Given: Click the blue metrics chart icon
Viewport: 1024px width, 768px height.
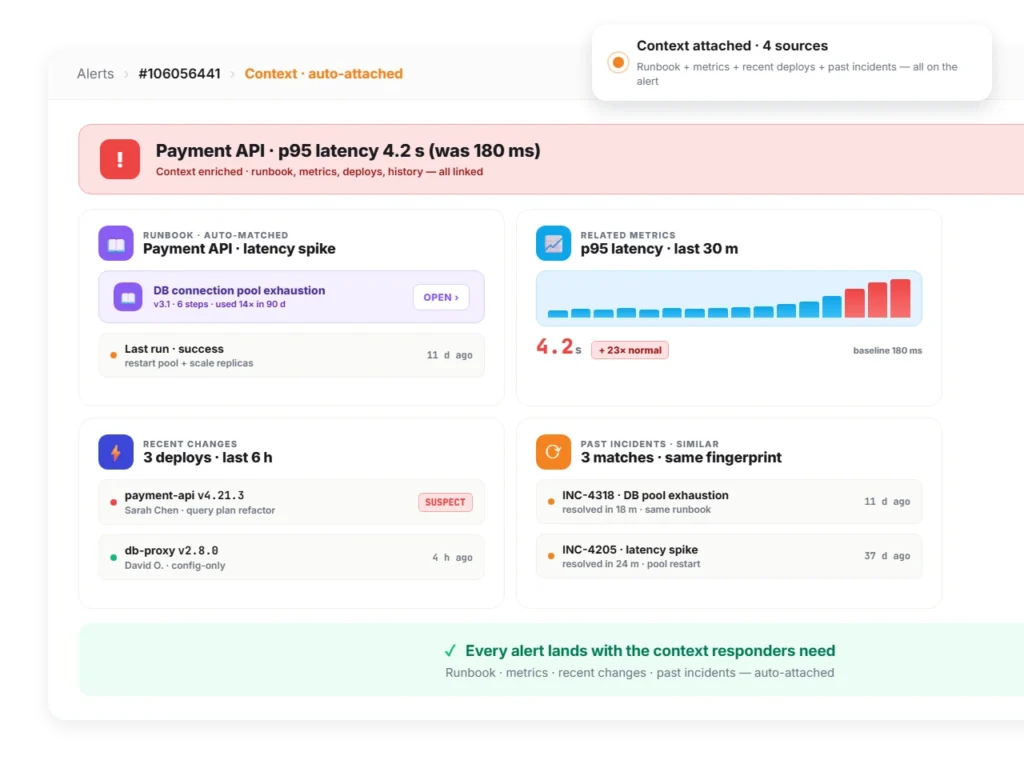Looking at the screenshot, I should [553, 243].
